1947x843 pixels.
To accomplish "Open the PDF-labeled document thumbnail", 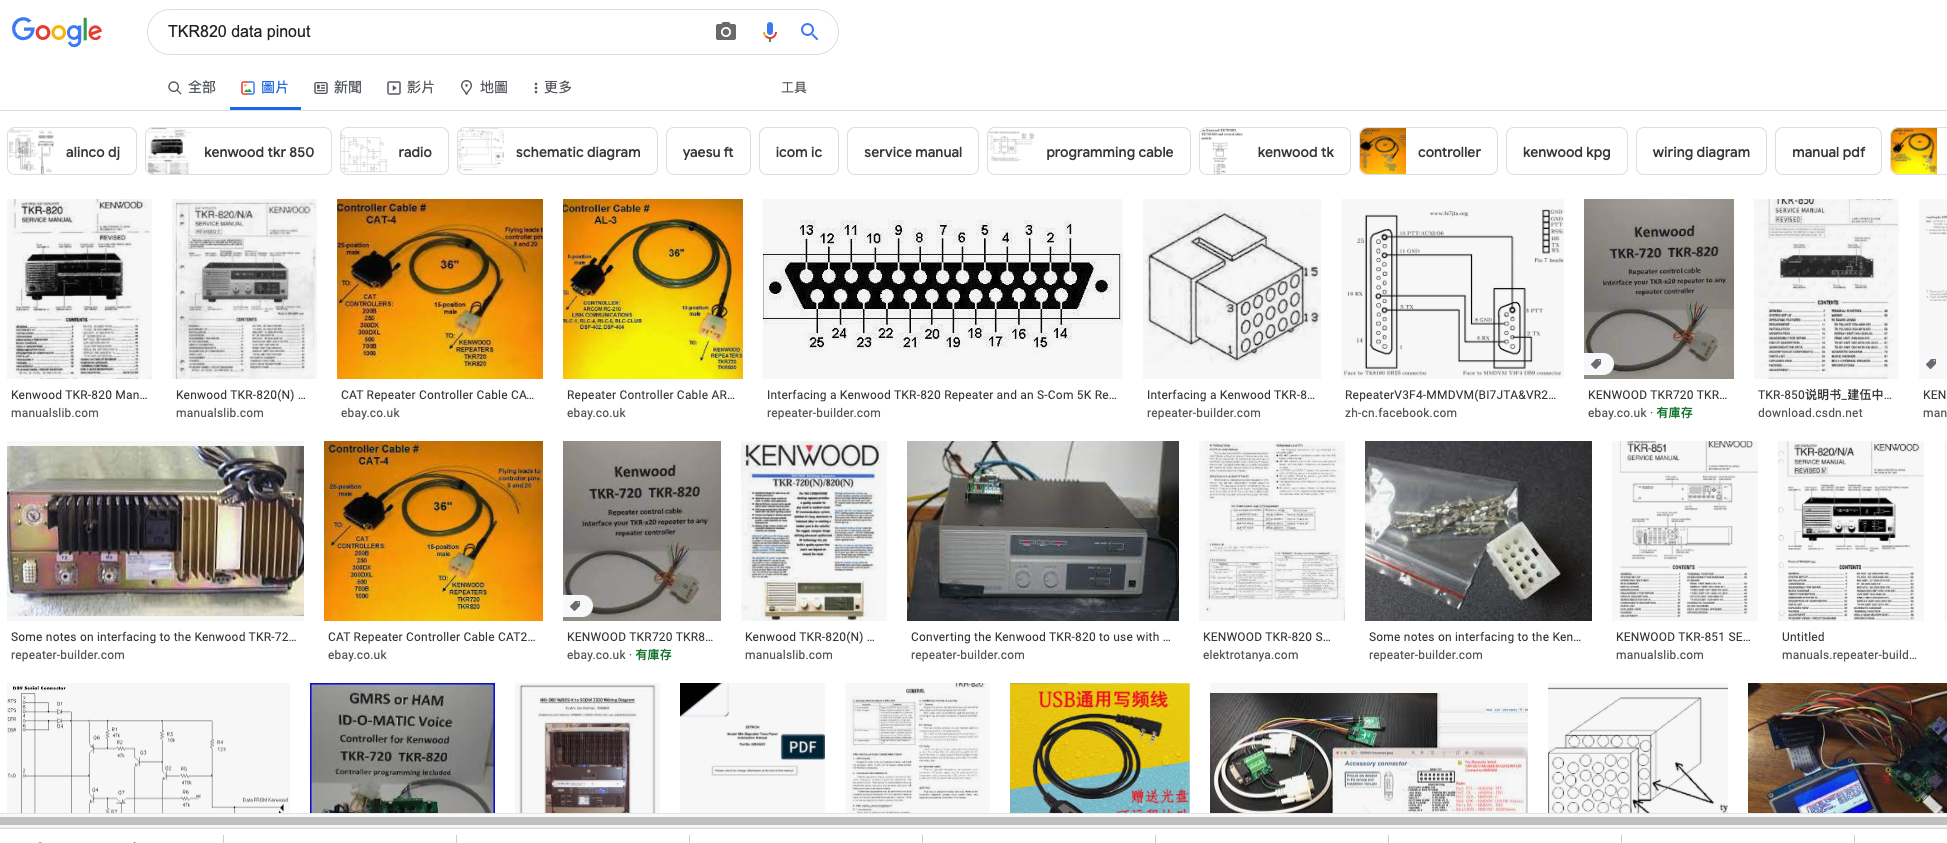I will pos(752,748).
